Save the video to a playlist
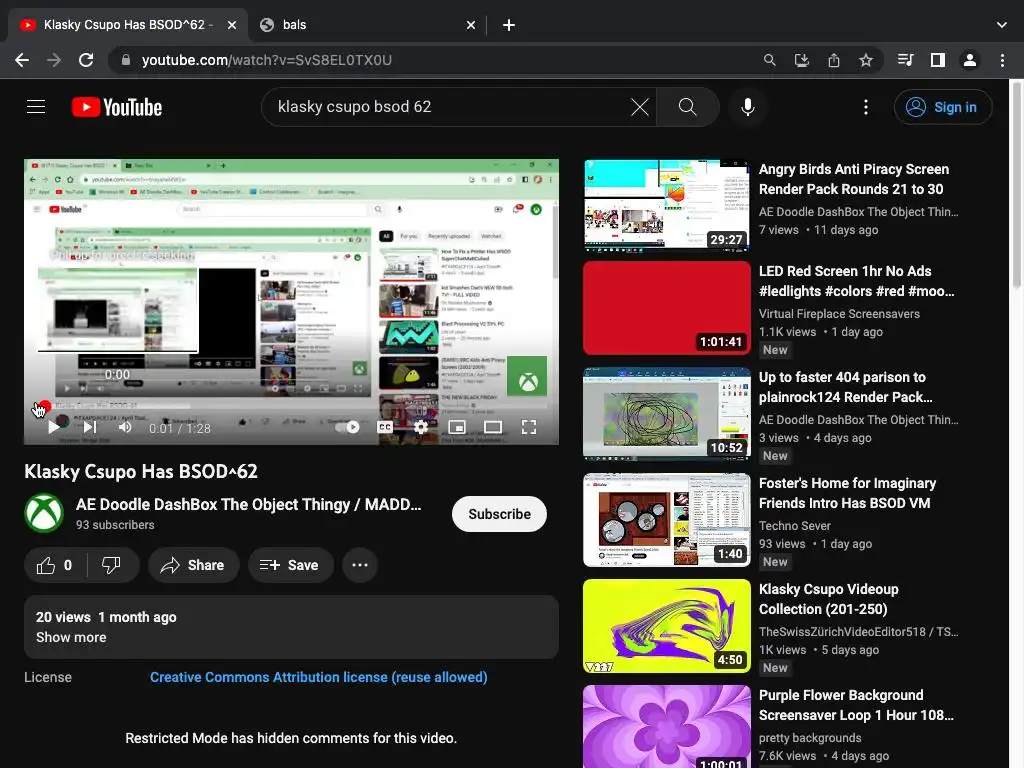The image size is (1024, 768). click(x=289, y=565)
